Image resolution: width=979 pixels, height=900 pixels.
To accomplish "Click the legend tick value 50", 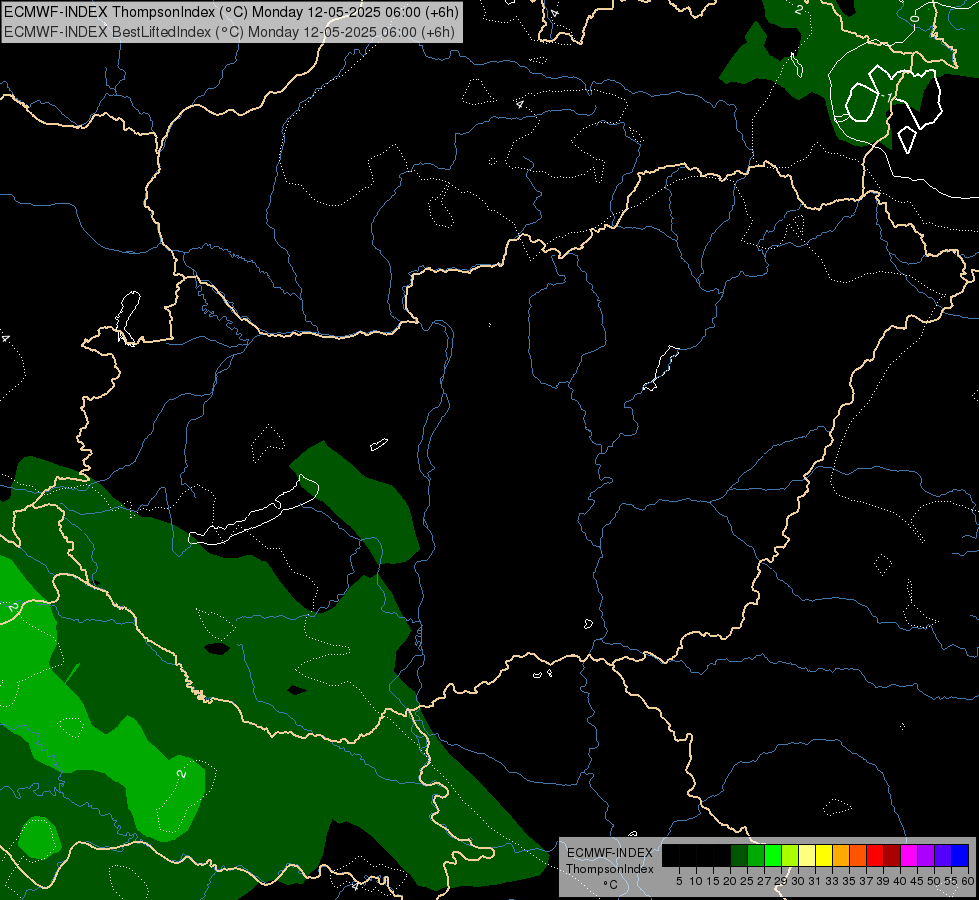I will 934,881.
